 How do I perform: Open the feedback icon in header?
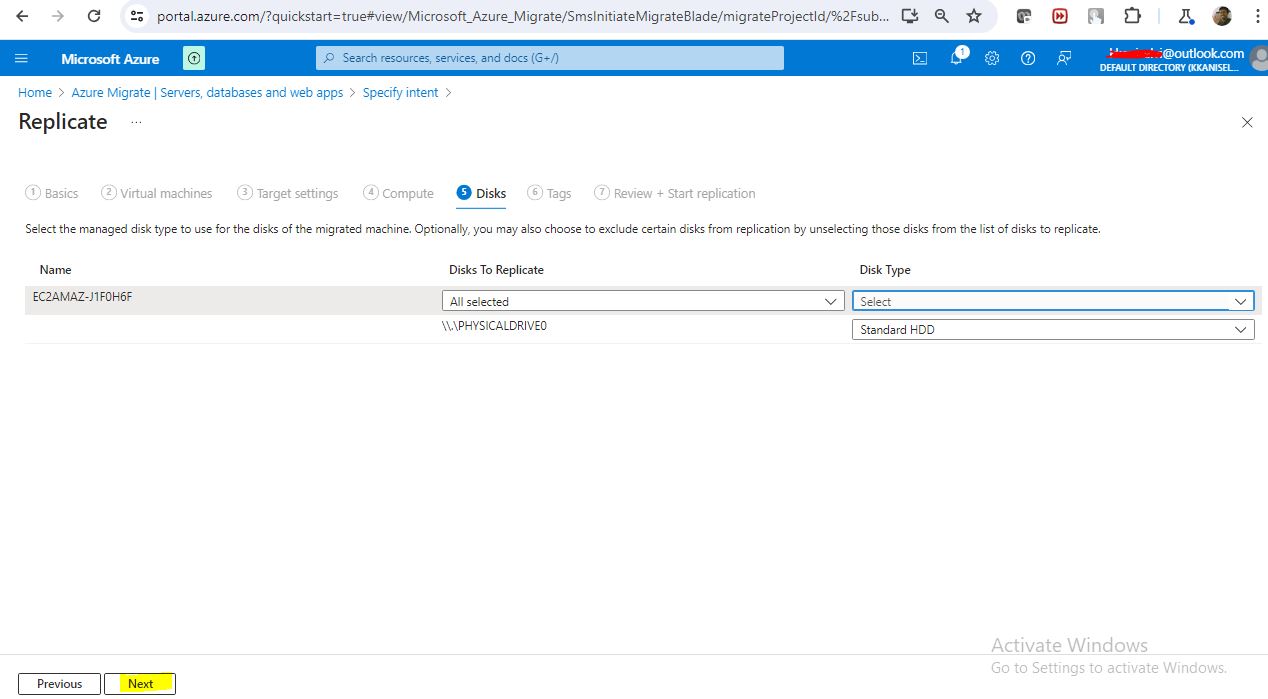pyautogui.click(x=1064, y=59)
